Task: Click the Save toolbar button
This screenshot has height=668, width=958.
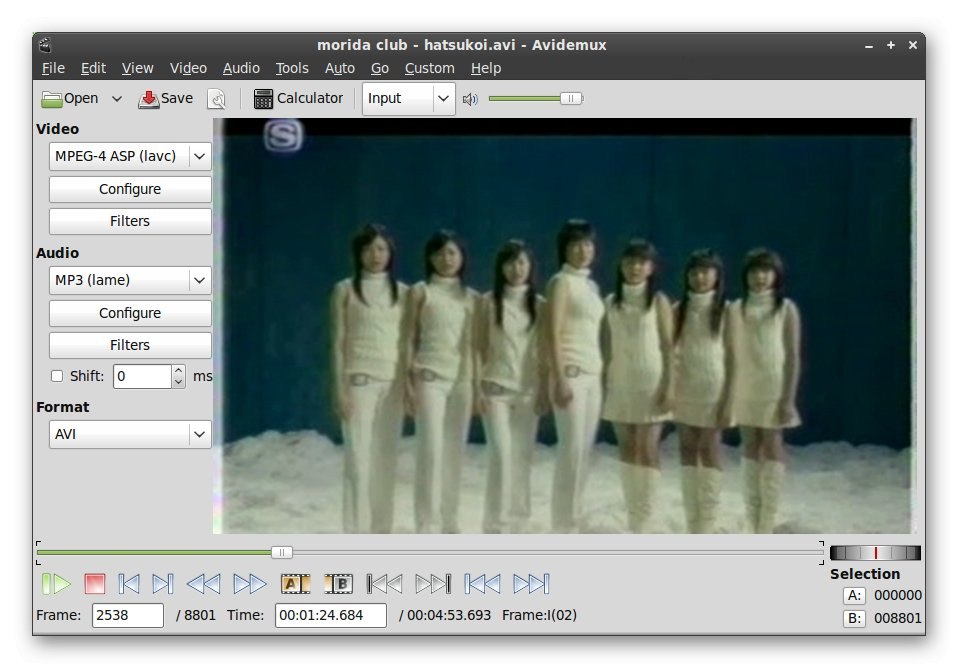Action: coord(166,98)
